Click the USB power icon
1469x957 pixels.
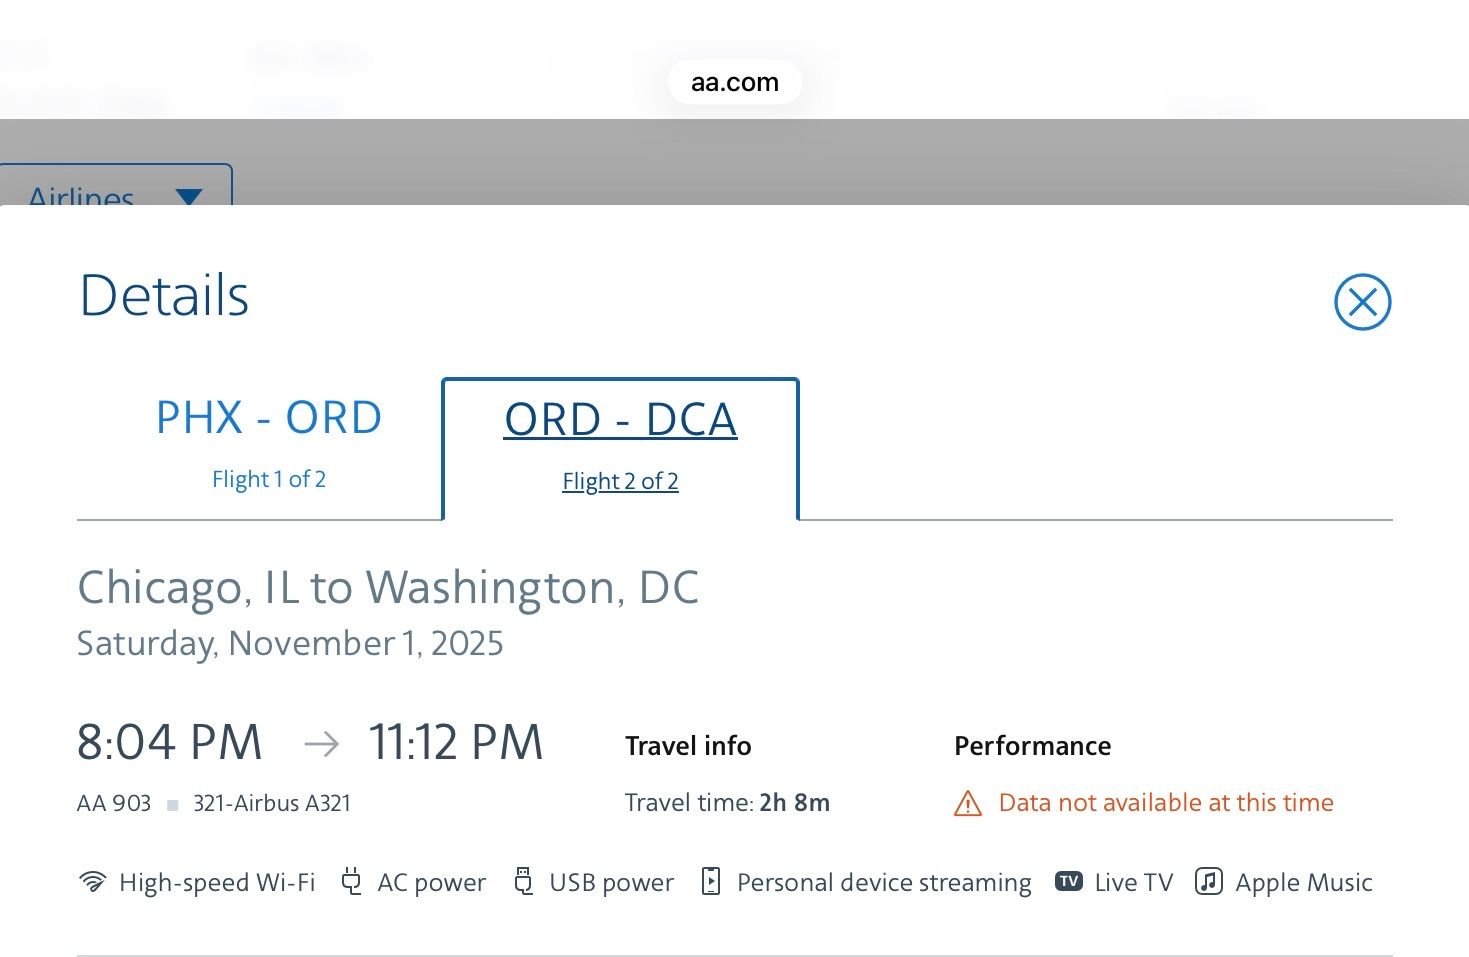[523, 882]
